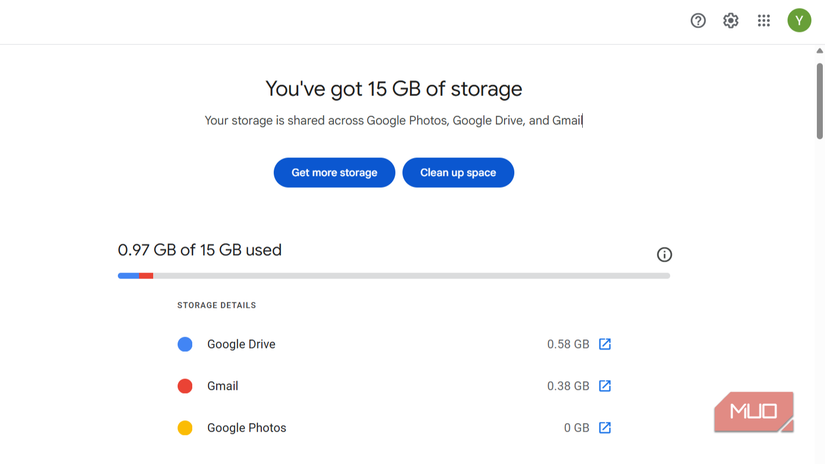Select the Google Photos row label
This screenshot has height=464, width=825.
tap(246, 428)
